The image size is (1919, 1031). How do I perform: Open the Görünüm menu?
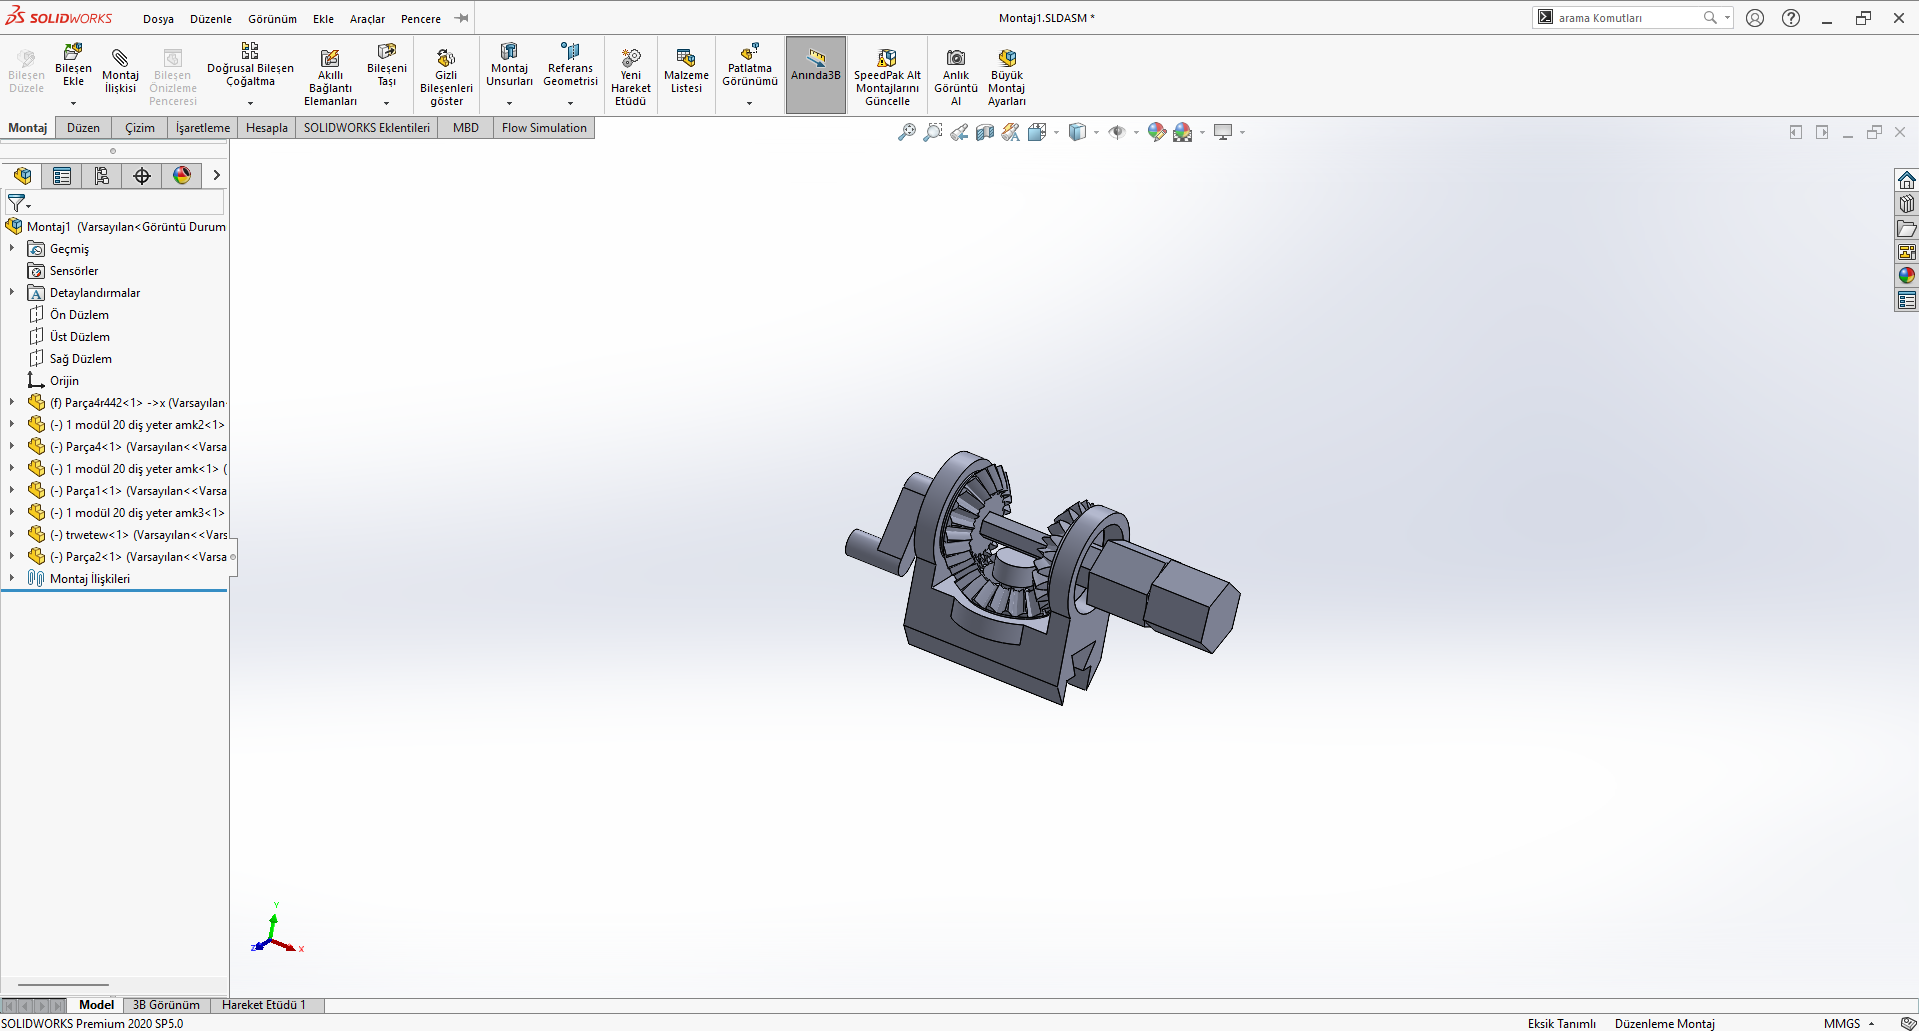point(272,19)
